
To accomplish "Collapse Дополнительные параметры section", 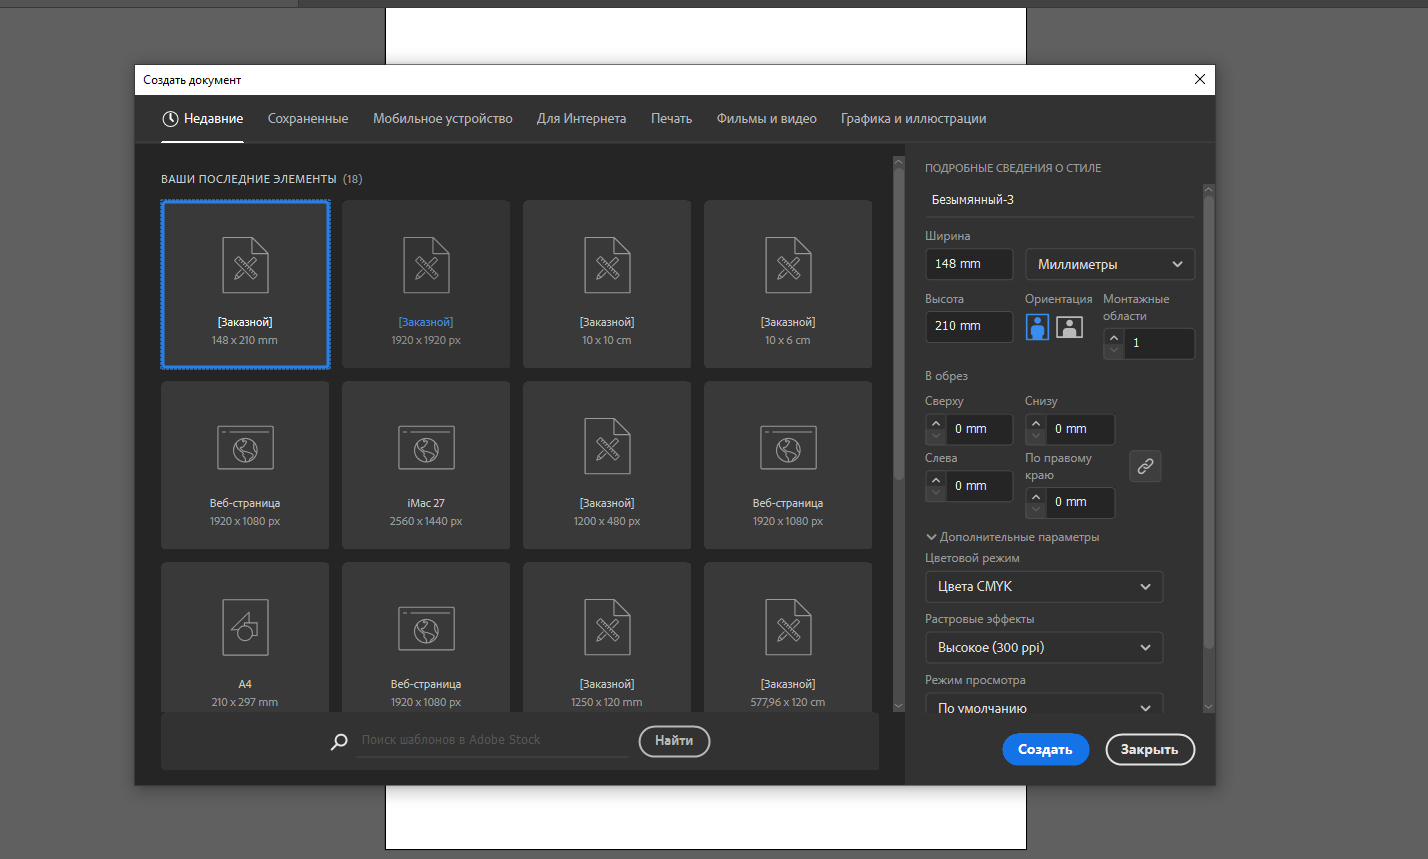I will click(x=1013, y=537).
